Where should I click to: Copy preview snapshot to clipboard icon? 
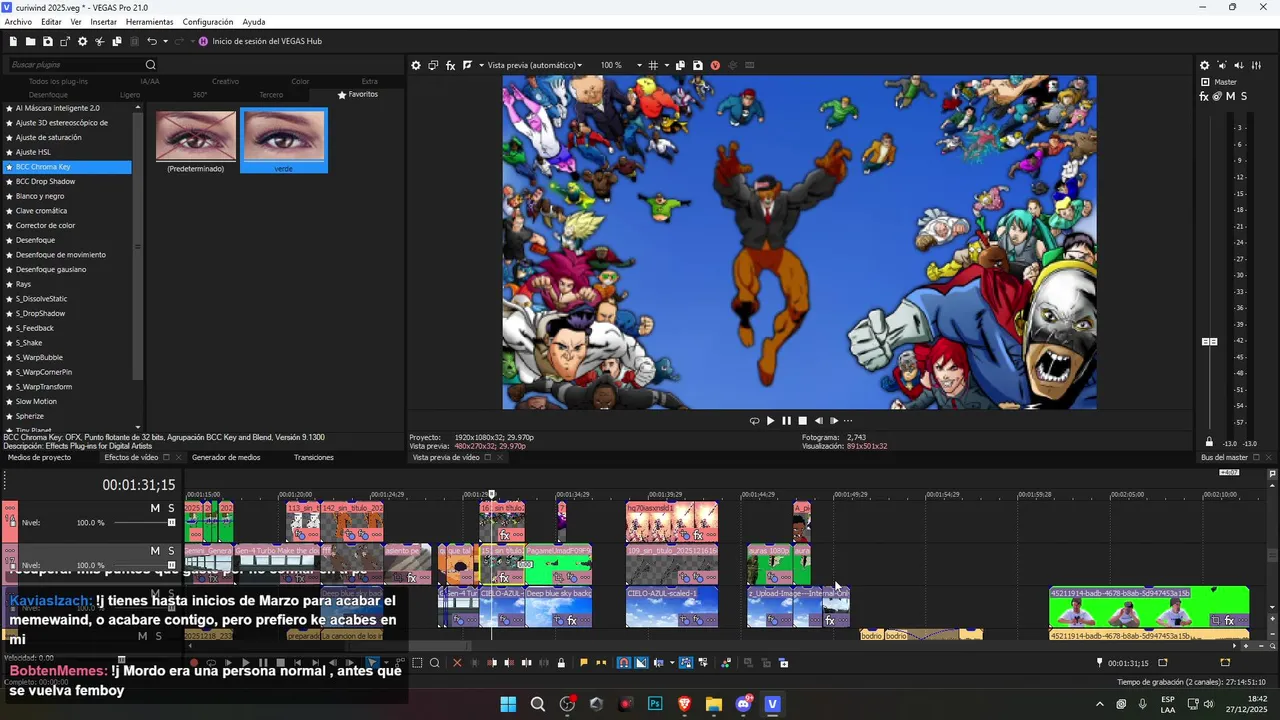[680, 65]
